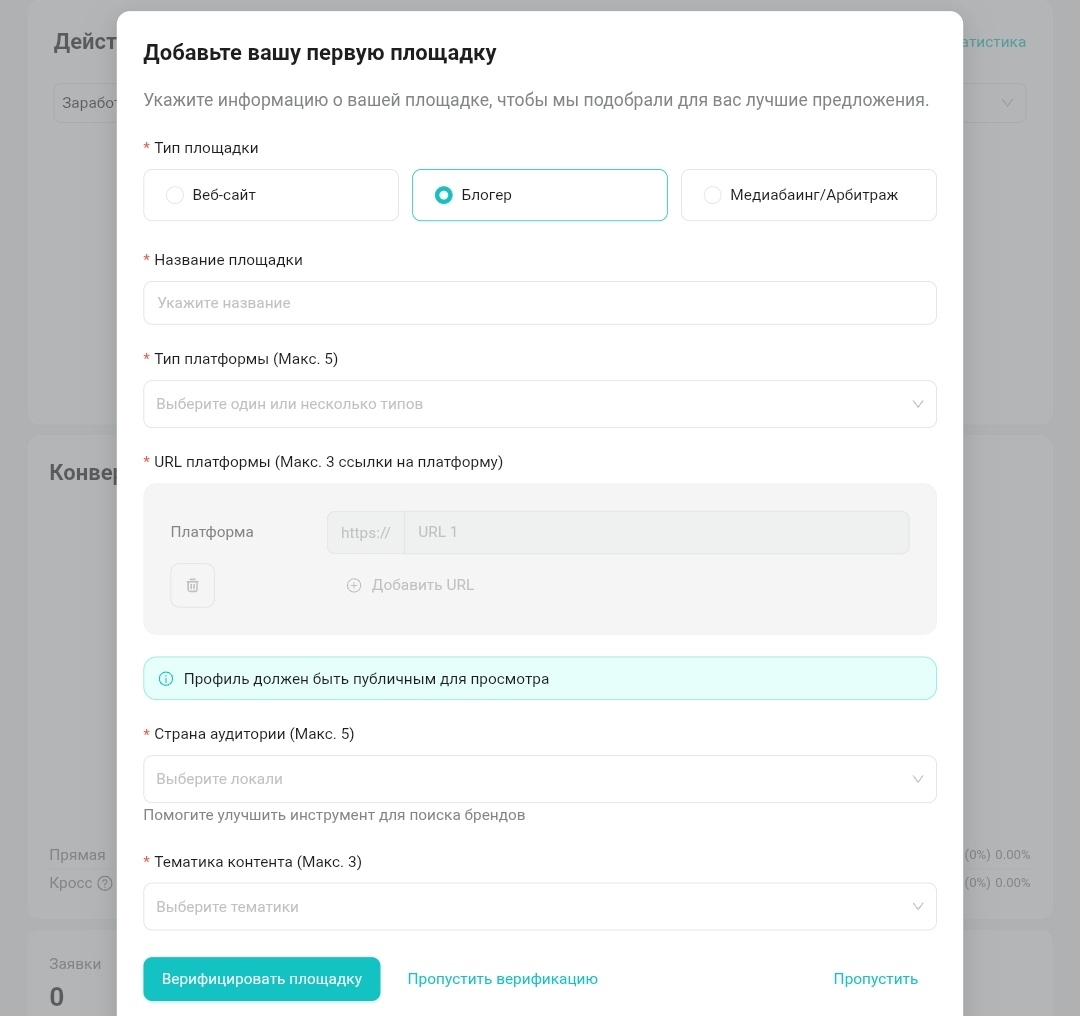Focus the Название площадки input field
The height and width of the screenshot is (1016, 1080).
[540, 303]
